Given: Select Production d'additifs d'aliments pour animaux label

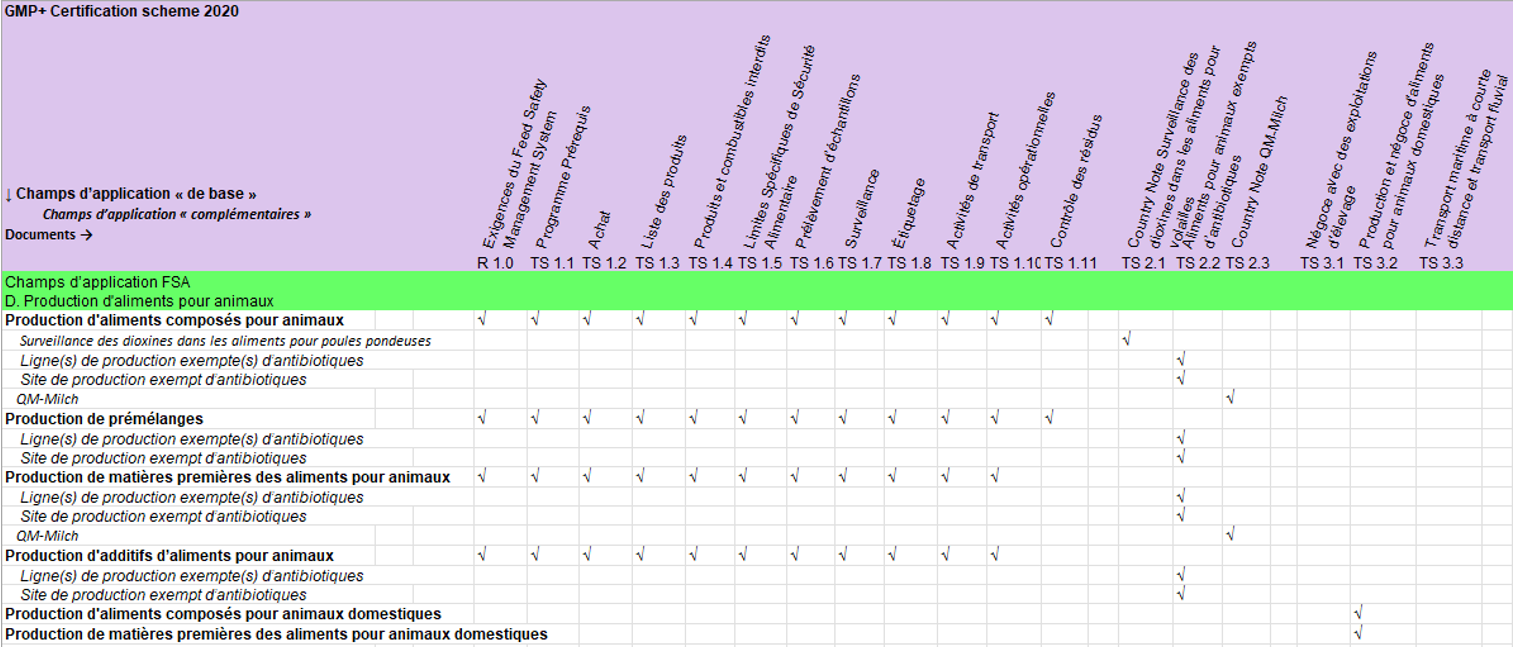Looking at the screenshot, I should click(169, 555).
